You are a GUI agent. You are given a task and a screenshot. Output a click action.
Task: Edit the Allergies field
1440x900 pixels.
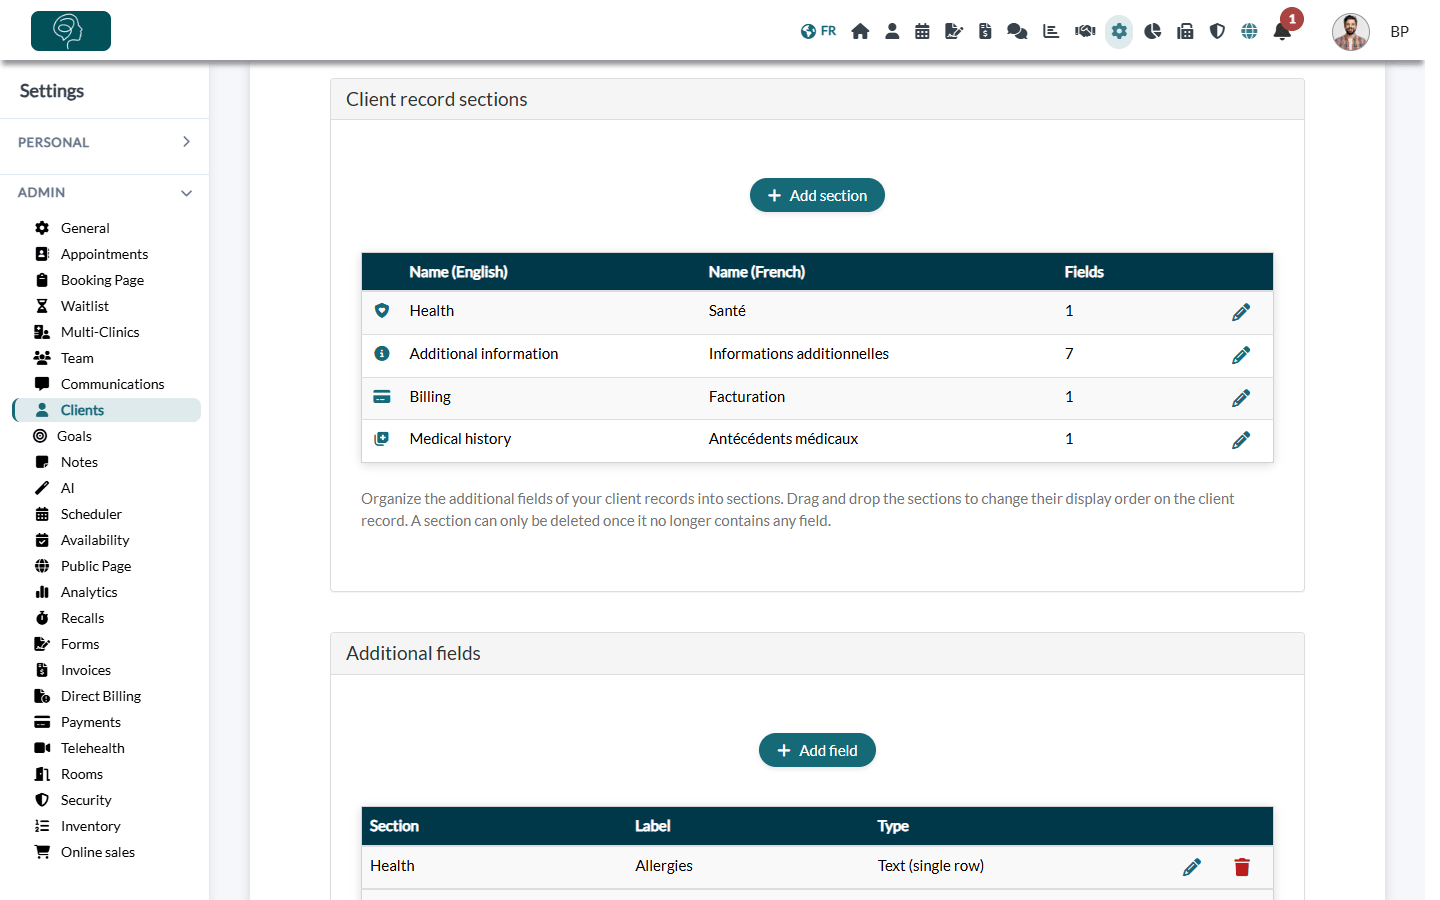point(1192,867)
